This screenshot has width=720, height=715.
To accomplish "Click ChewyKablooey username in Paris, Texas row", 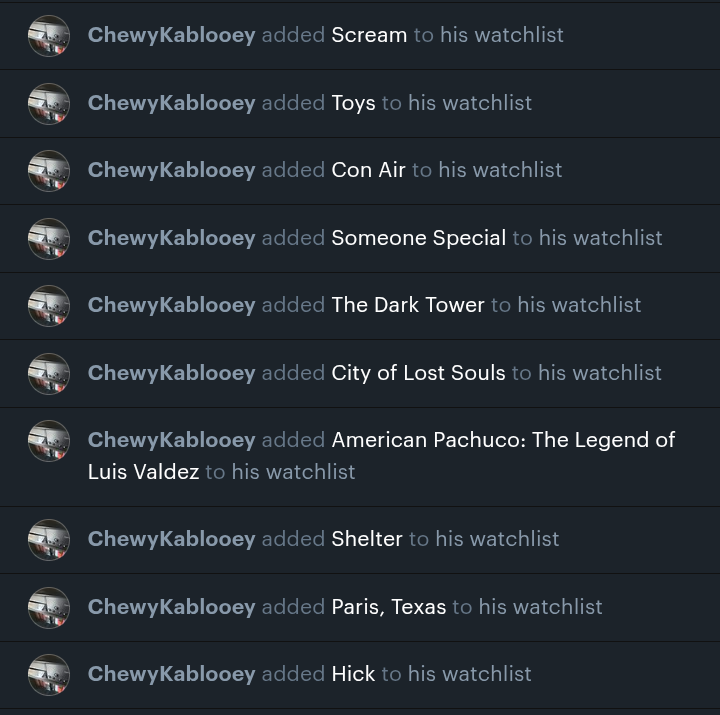I will click(x=171, y=607).
